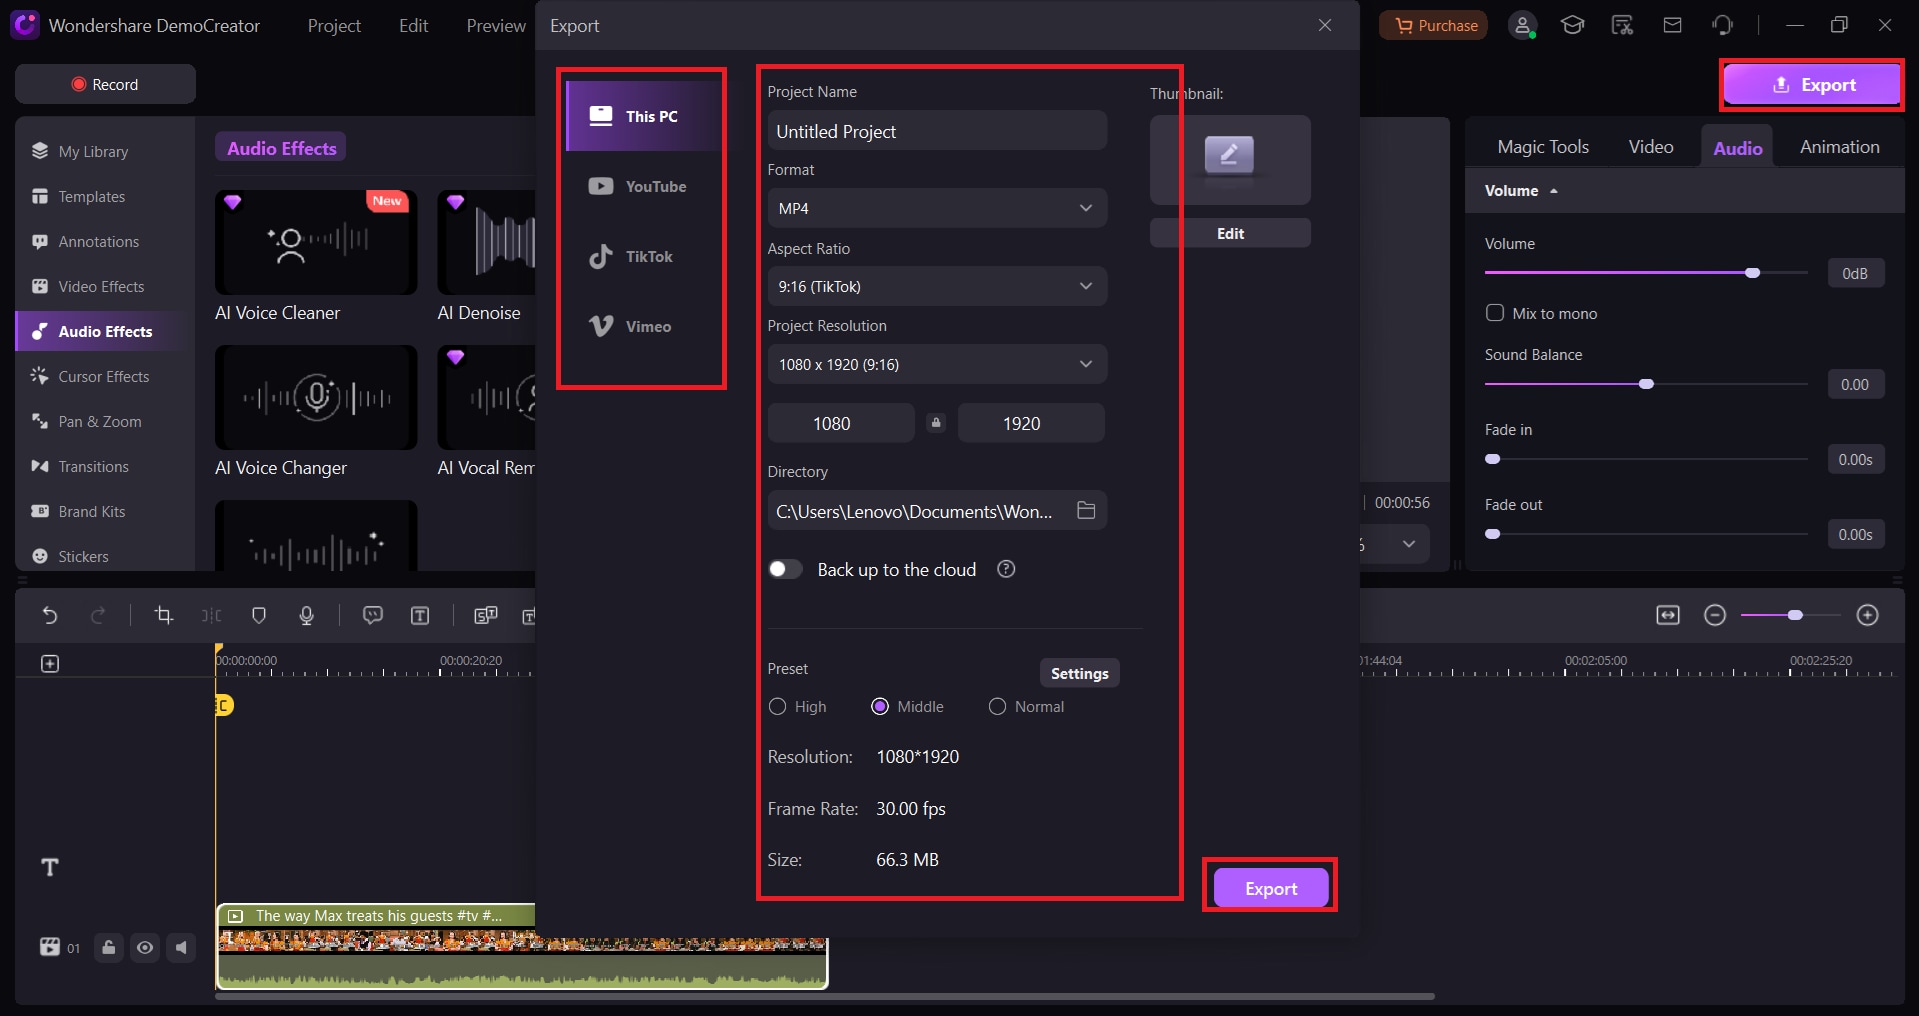Open the Project Resolution dropdown

pyautogui.click(x=937, y=364)
